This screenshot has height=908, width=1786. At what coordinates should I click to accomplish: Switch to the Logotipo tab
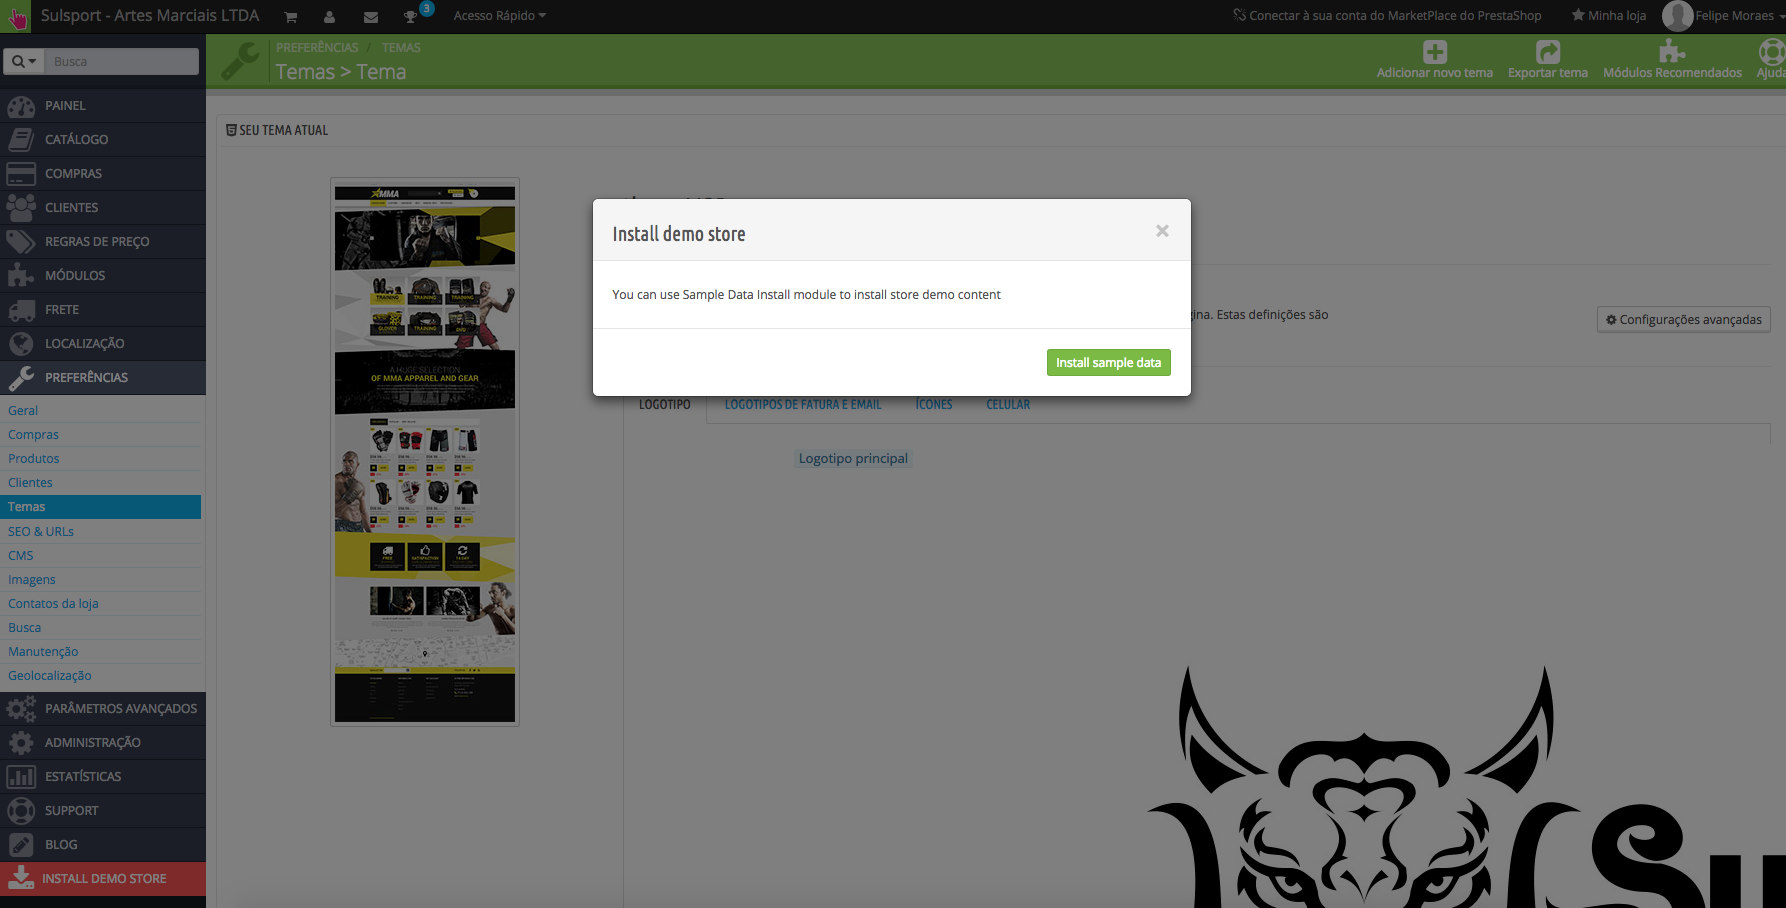click(665, 405)
